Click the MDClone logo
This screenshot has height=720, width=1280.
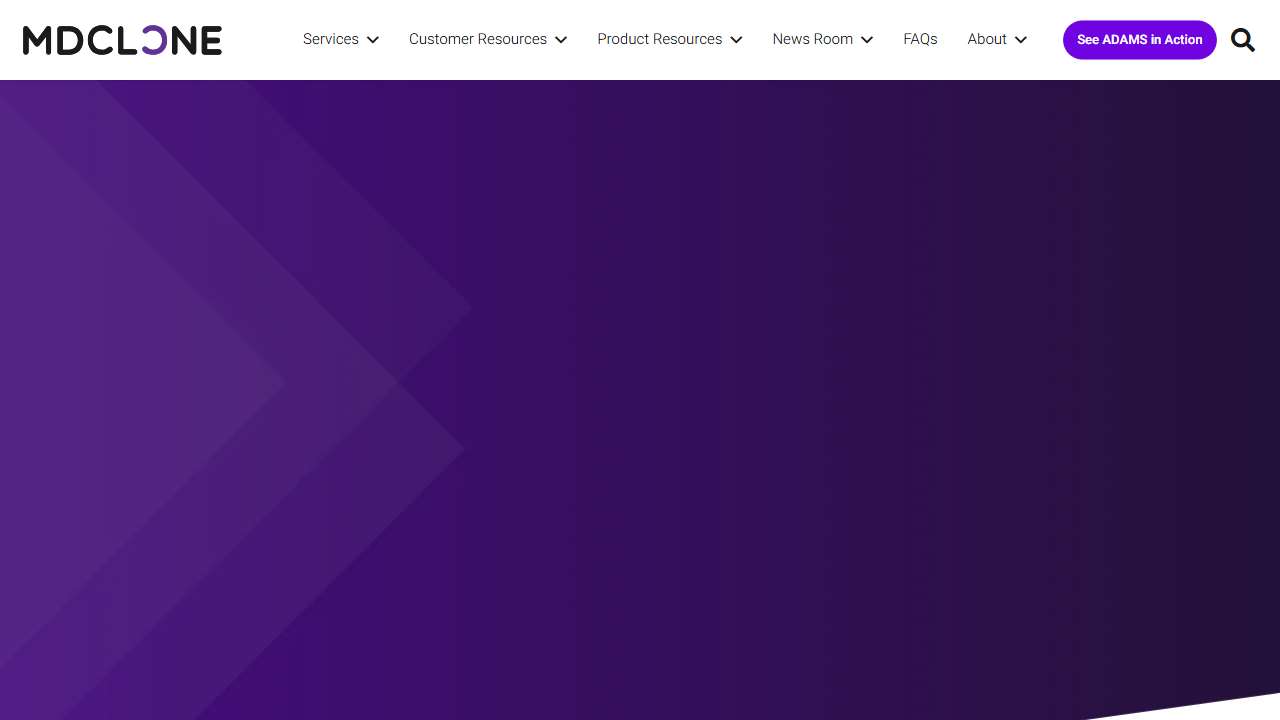point(122,40)
